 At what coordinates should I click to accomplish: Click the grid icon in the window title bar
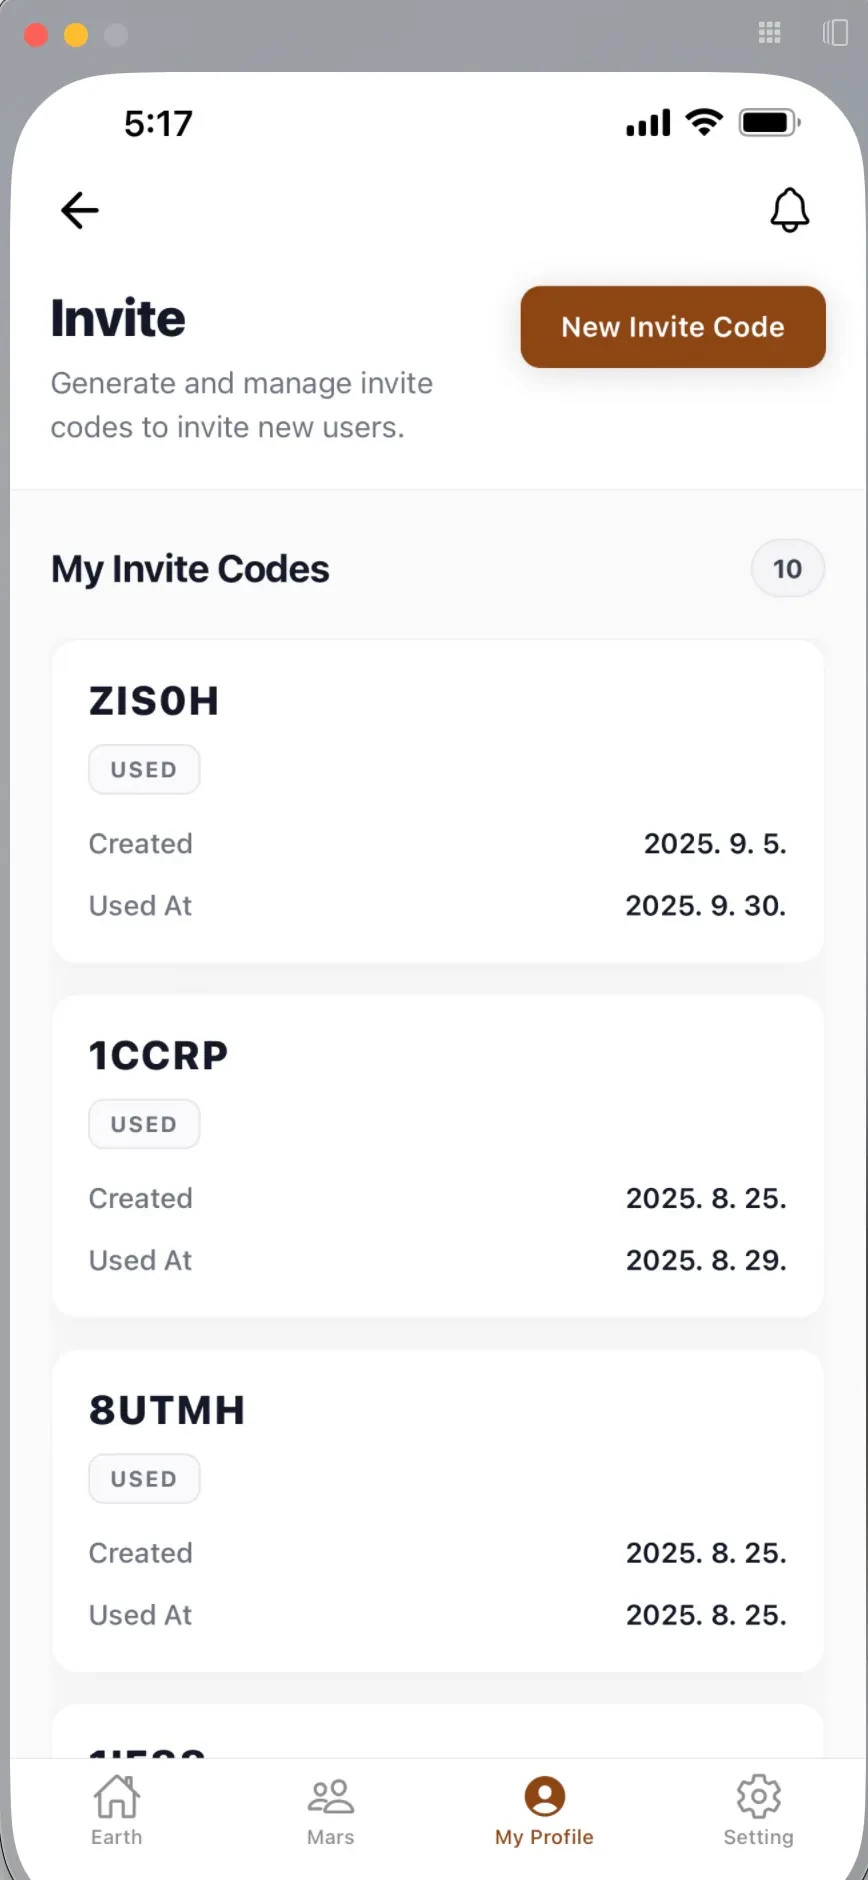[x=770, y=33]
